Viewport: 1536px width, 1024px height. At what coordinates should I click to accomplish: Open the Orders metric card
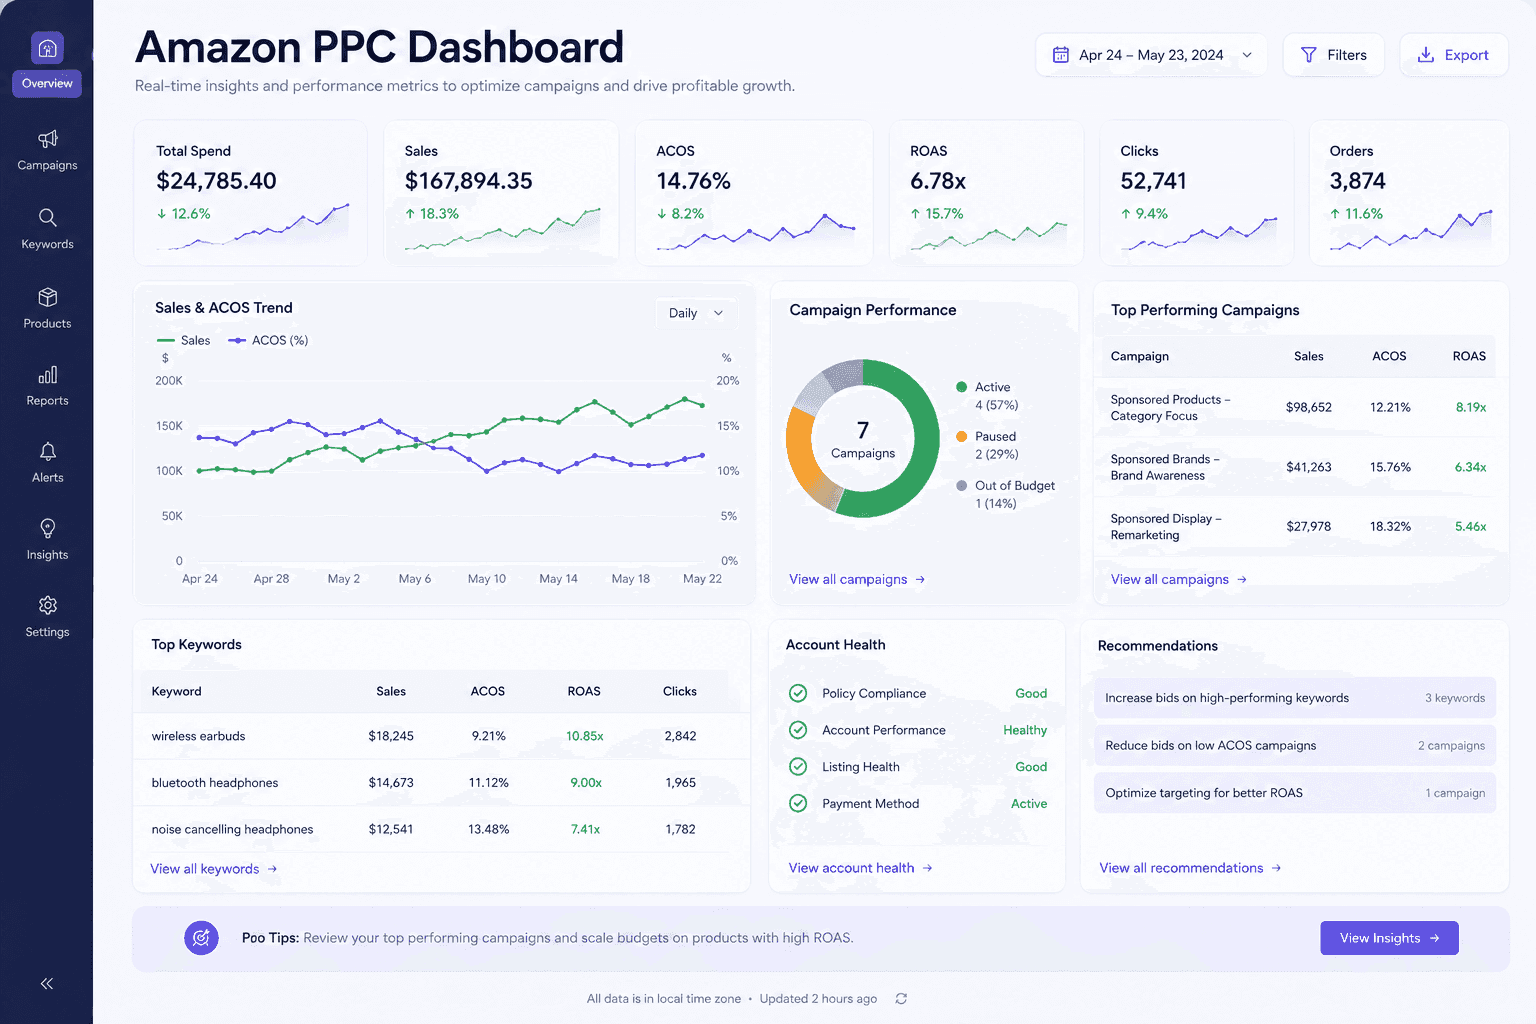pos(1409,193)
